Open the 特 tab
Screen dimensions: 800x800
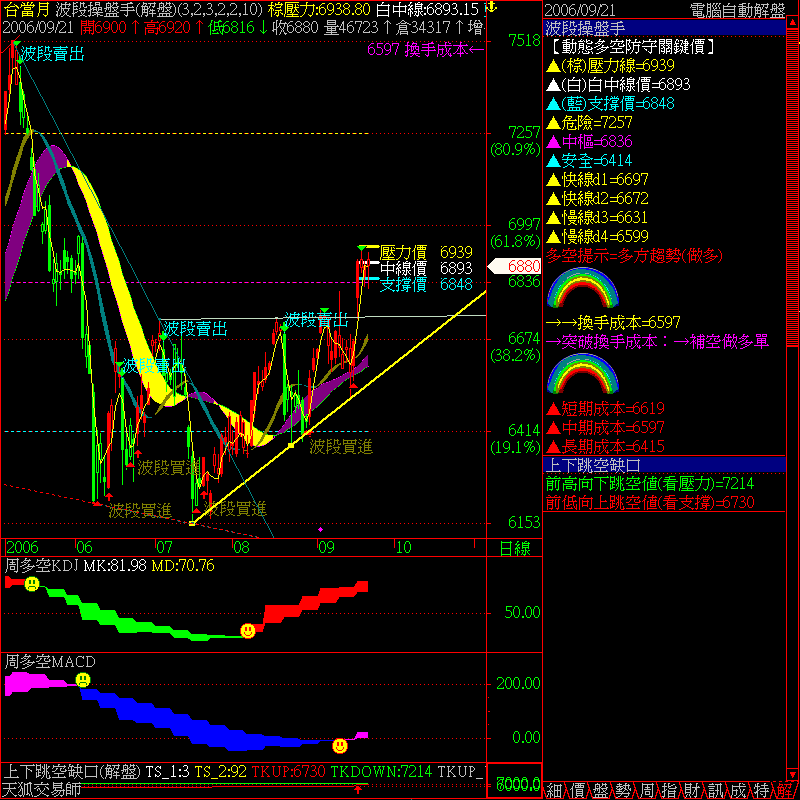pos(761,790)
